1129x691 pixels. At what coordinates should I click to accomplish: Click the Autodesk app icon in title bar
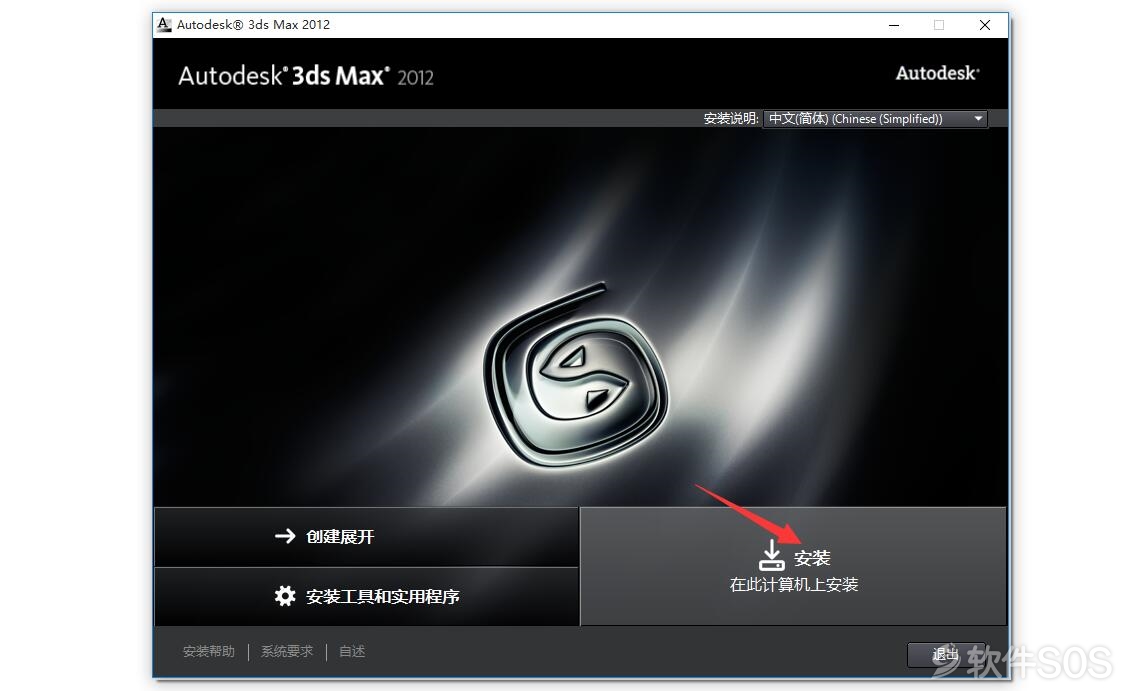tap(164, 24)
